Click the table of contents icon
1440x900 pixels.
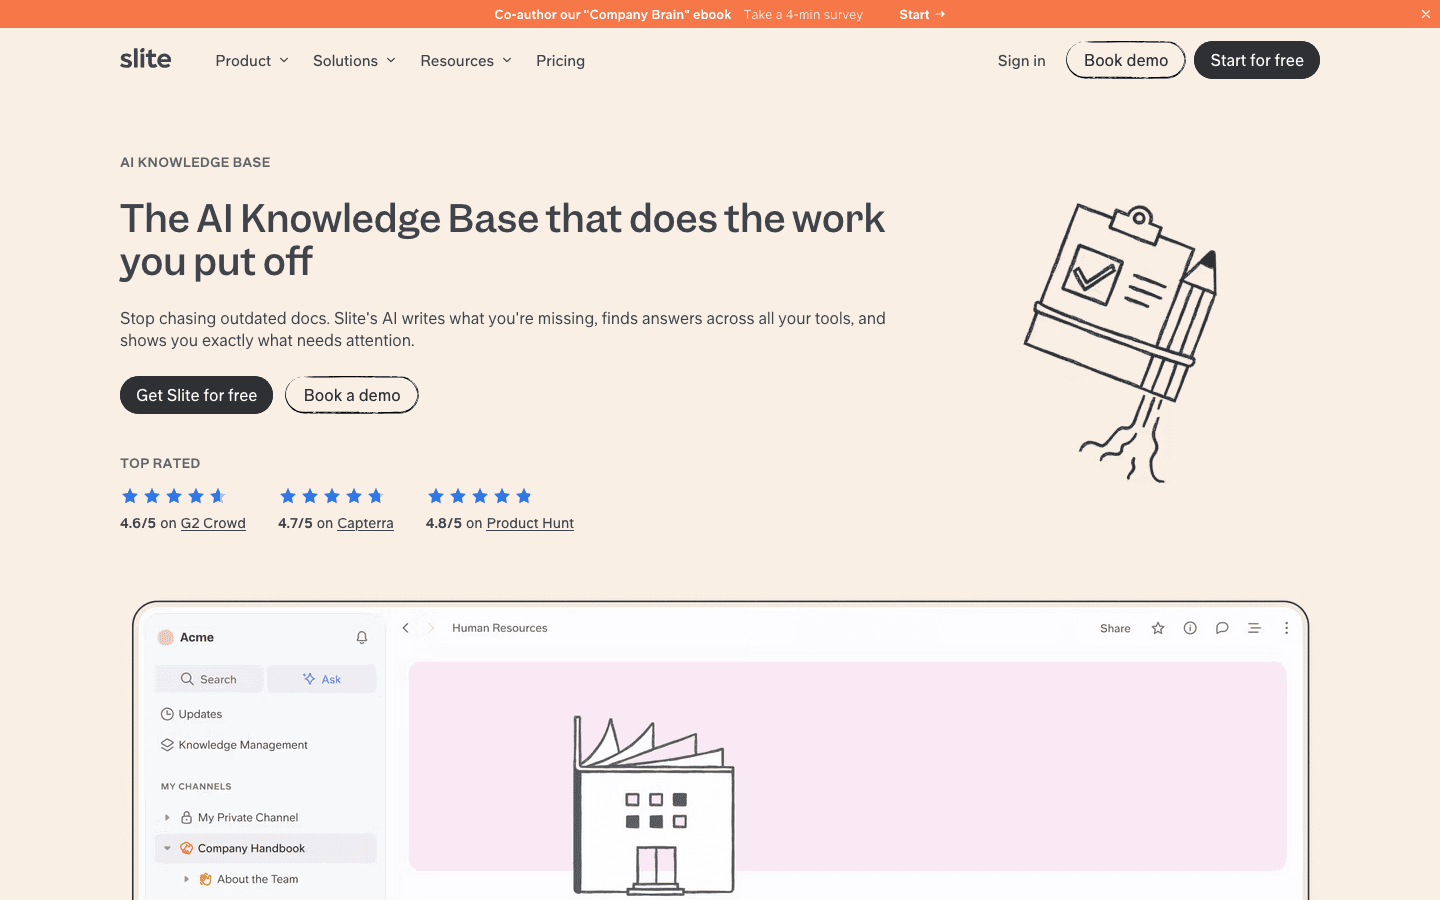tap(1254, 628)
